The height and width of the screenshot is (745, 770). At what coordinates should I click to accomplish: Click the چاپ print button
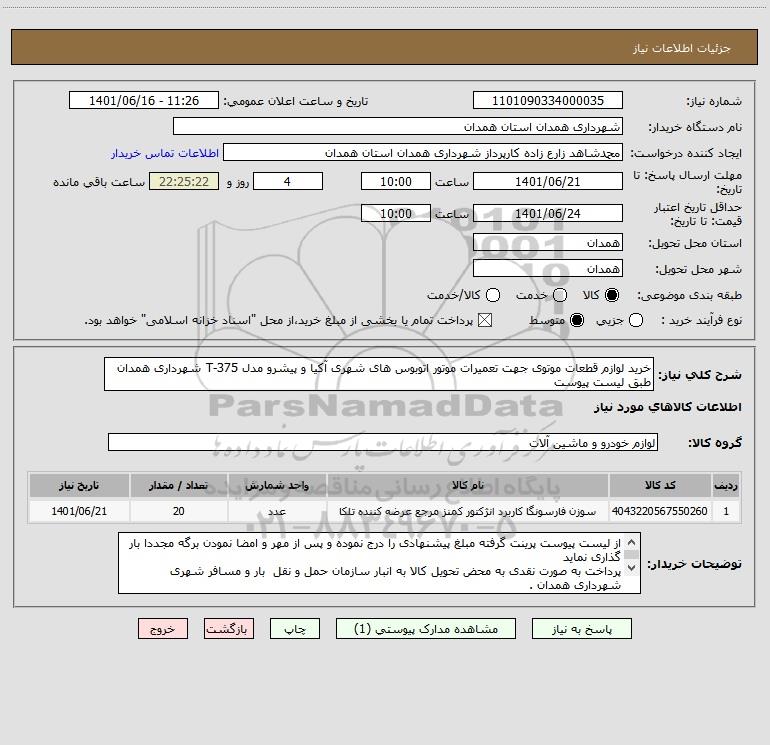(295, 629)
